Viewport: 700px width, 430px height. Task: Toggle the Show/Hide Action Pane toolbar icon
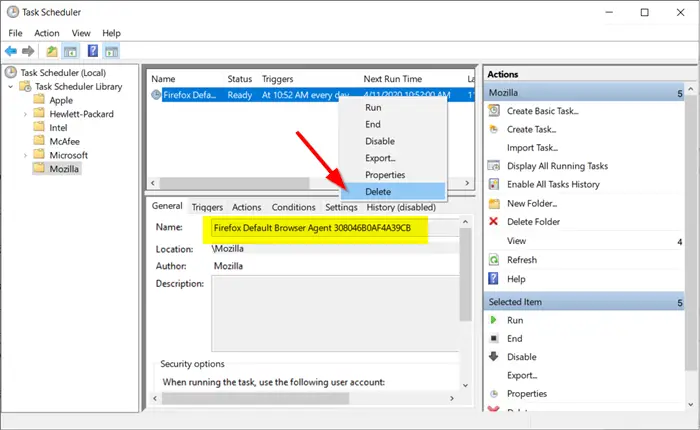(112, 51)
